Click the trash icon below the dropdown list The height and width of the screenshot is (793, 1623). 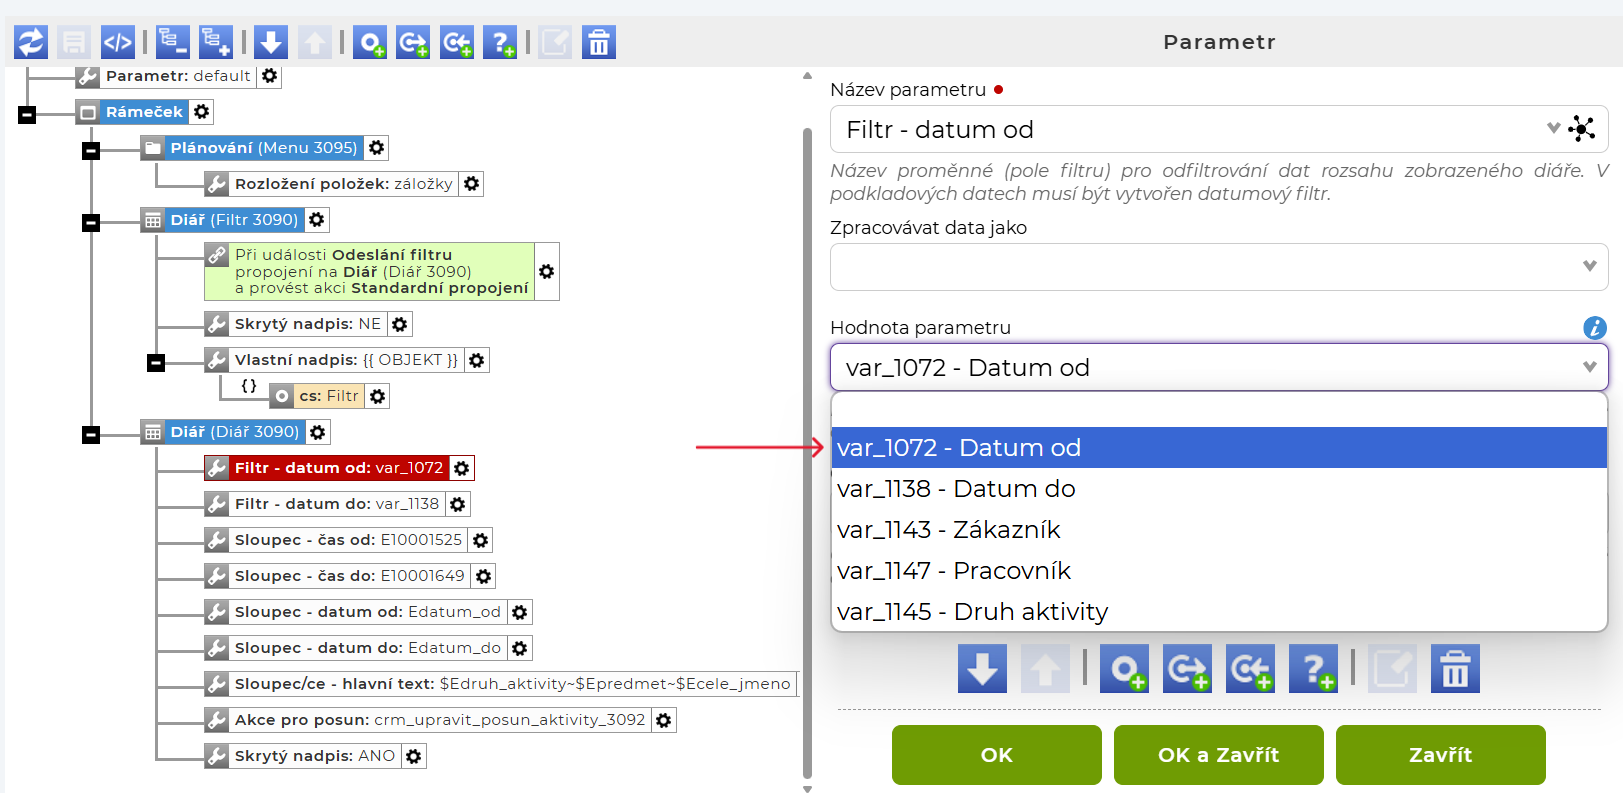[x=1455, y=669]
